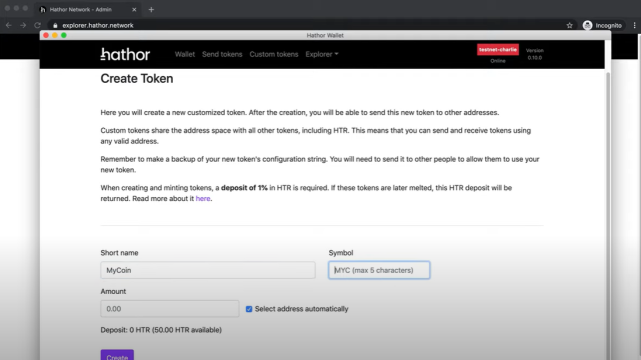The height and width of the screenshot is (360, 641).
Task: Open the 'here' deposit info link
Action: click(x=203, y=199)
